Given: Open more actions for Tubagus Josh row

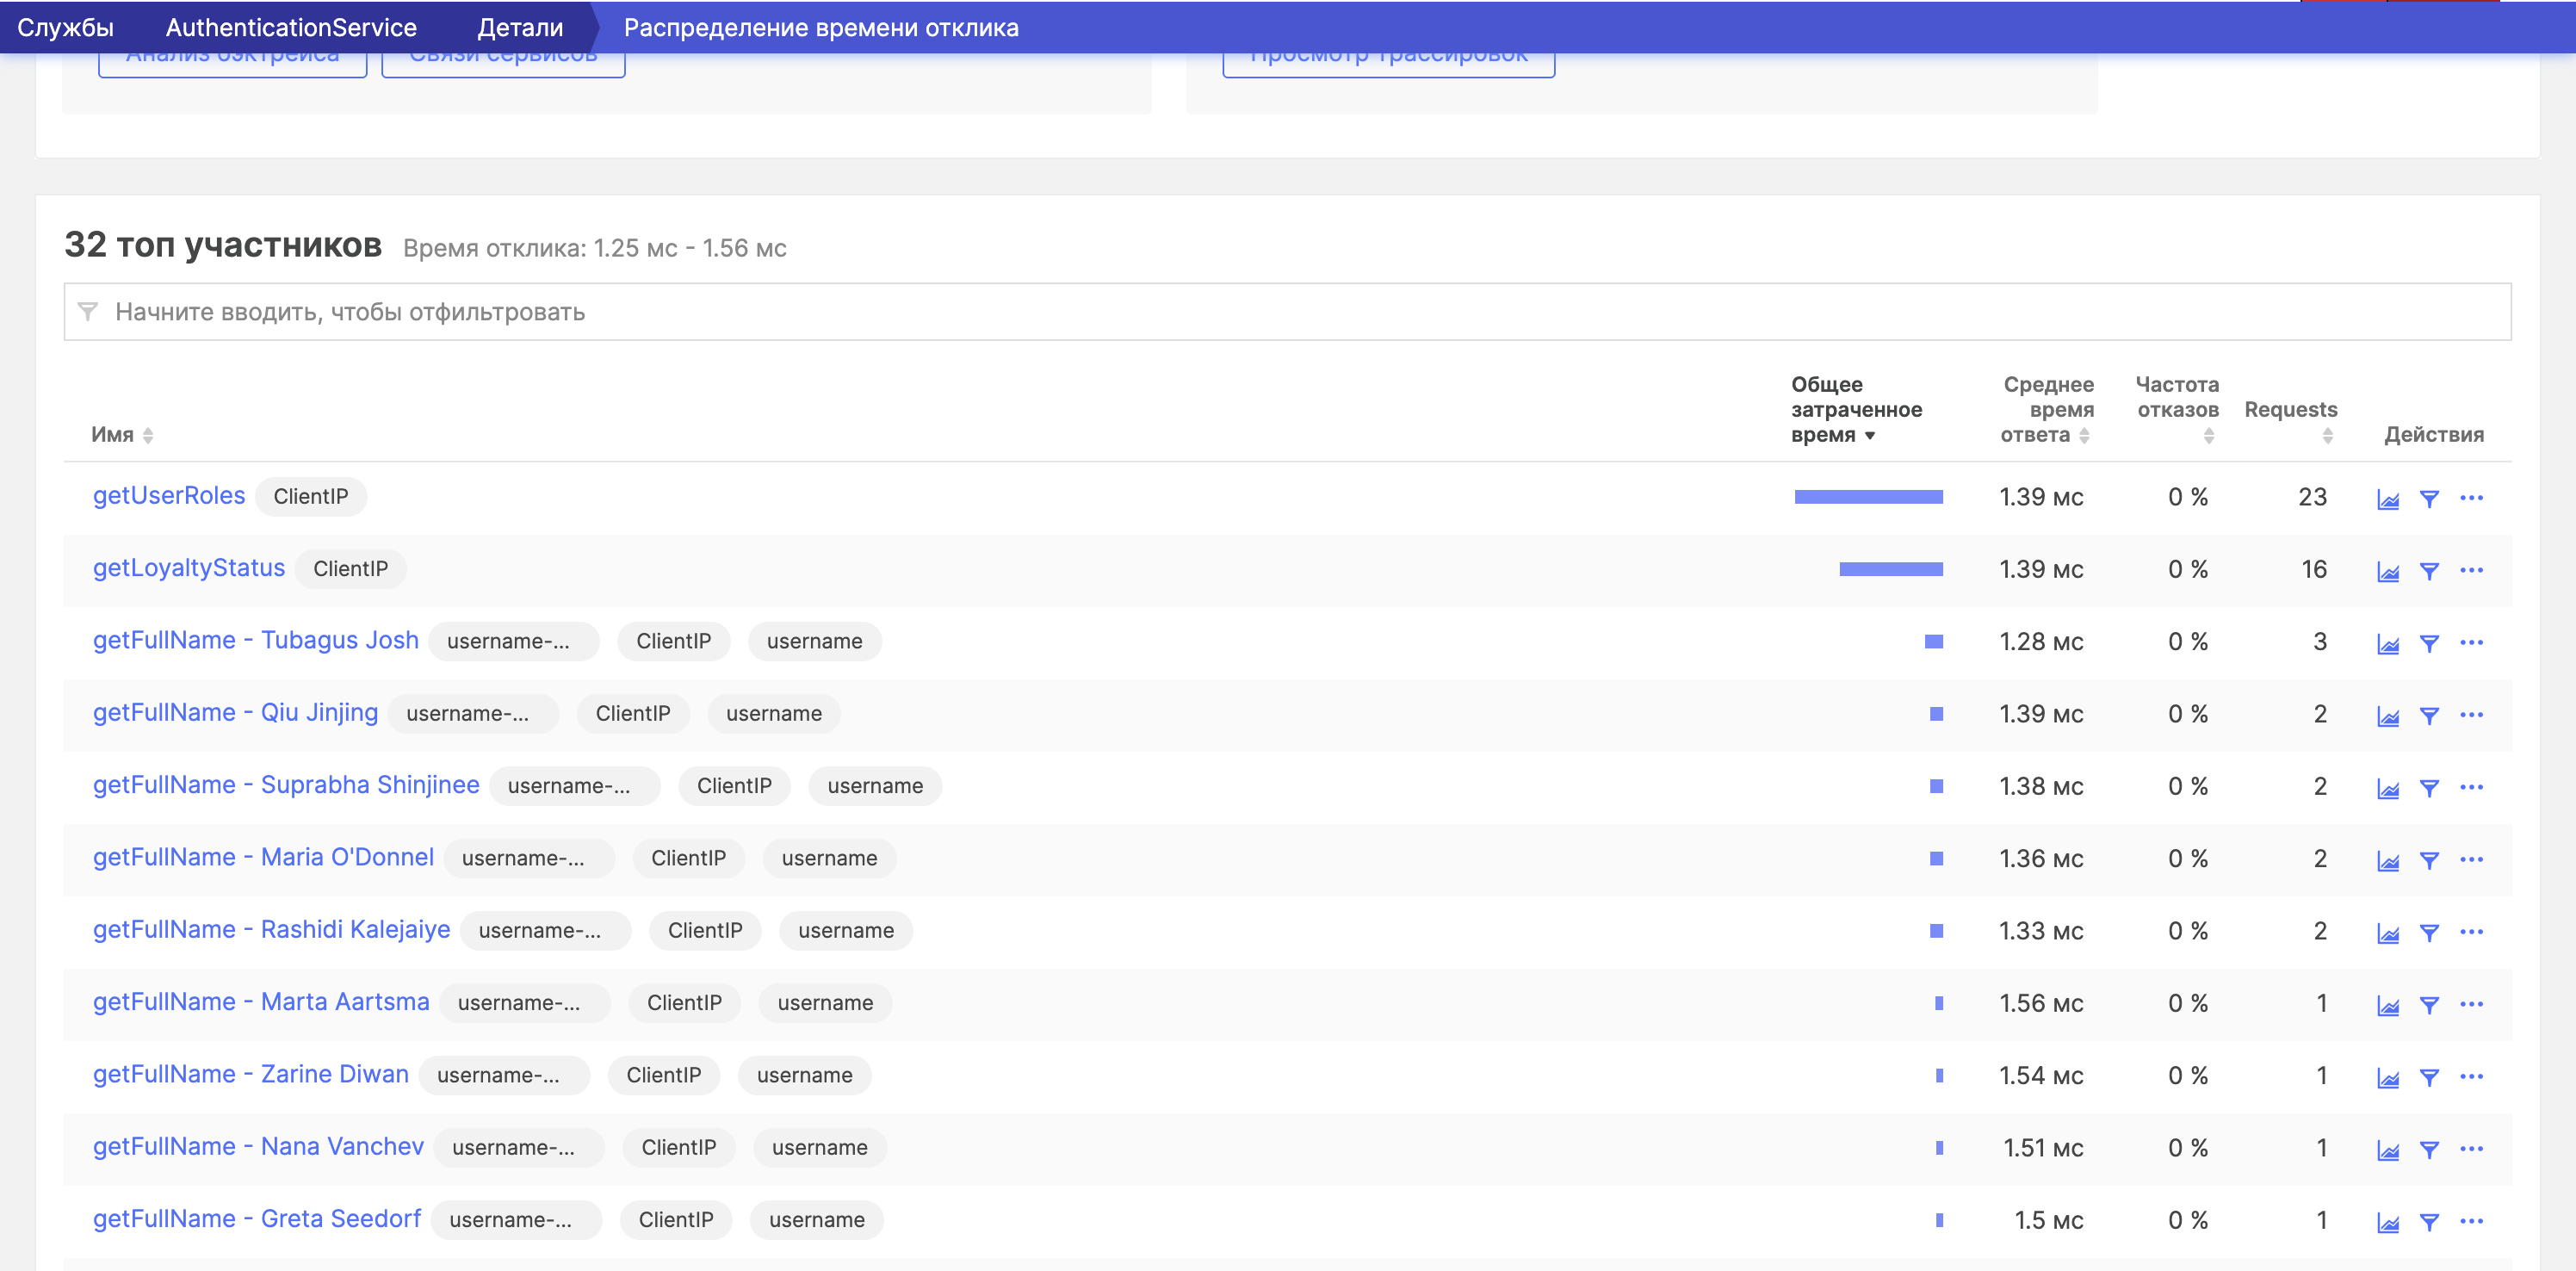Looking at the screenshot, I should click(x=2470, y=642).
